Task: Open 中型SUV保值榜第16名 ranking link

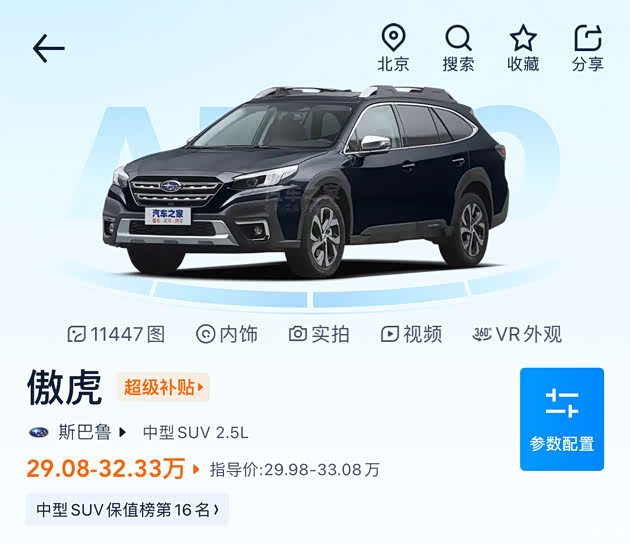Action: point(127,510)
